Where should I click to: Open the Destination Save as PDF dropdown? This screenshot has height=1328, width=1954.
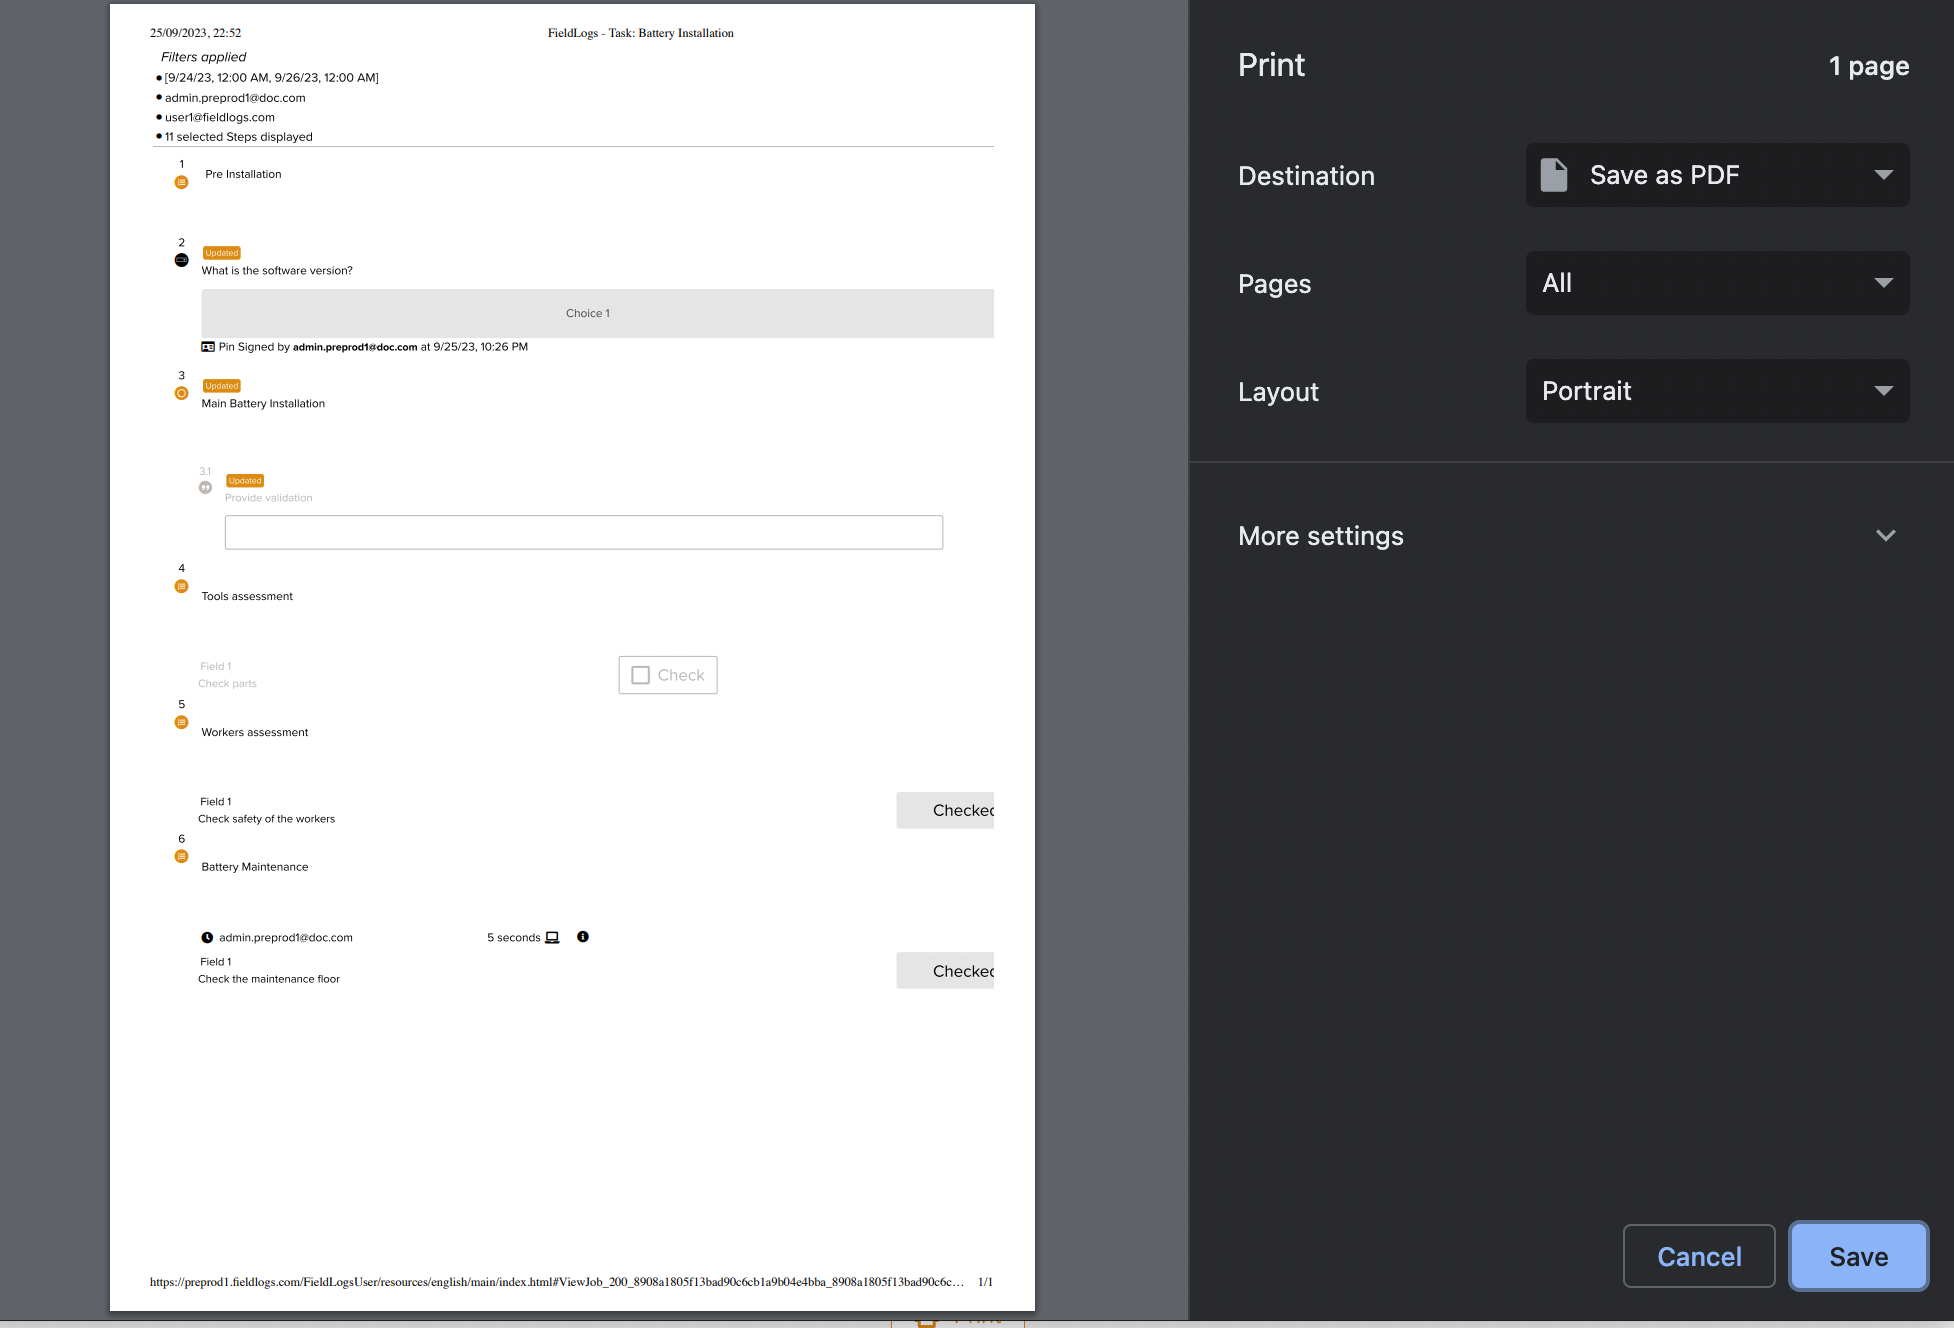(1717, 175)
